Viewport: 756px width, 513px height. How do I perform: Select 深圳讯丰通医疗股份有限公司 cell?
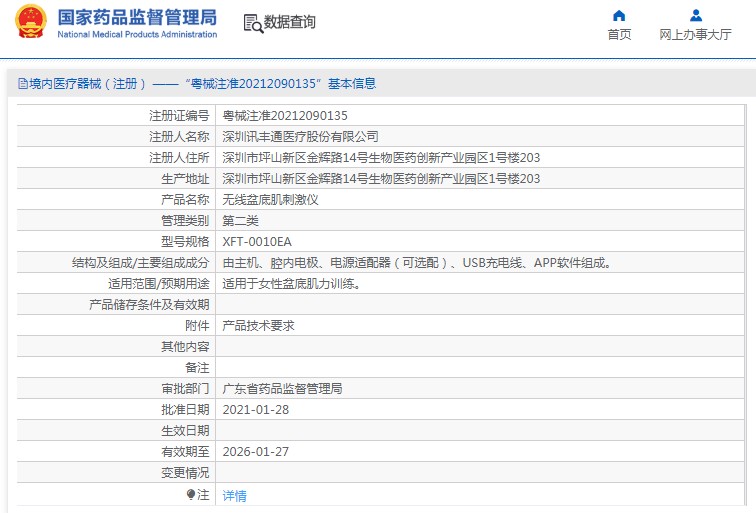300,137
